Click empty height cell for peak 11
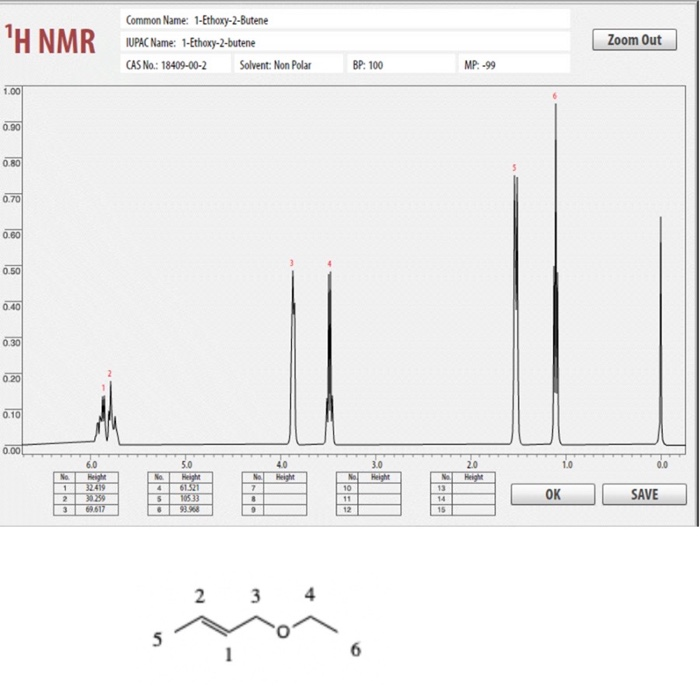This screenshot has width=700, height=687. (x=379, y=499)
